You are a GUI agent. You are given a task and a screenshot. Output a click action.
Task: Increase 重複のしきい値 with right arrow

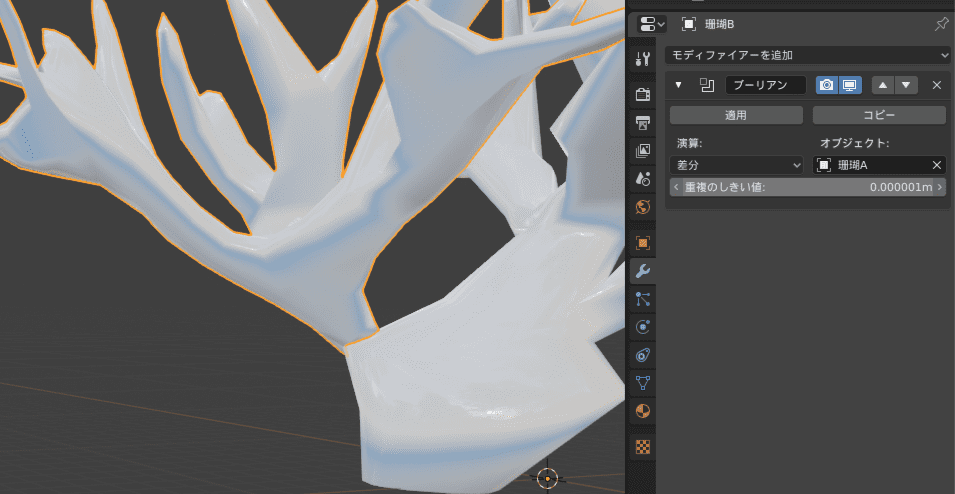pos(940,187)
